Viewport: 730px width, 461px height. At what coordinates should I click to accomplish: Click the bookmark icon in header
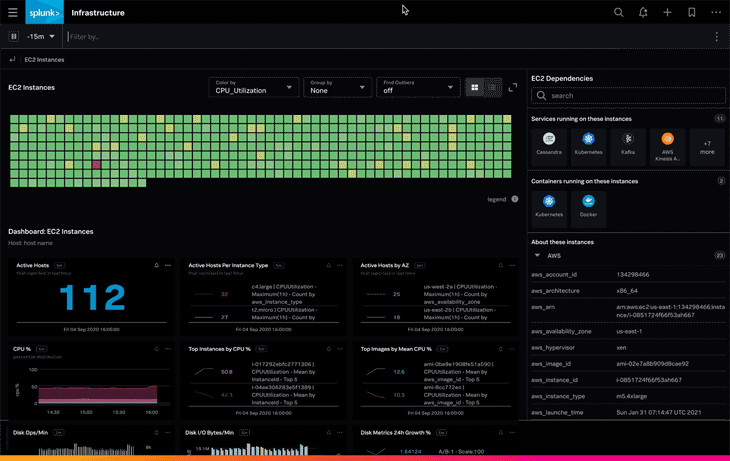pyautogui.click(x=691, y=13)
